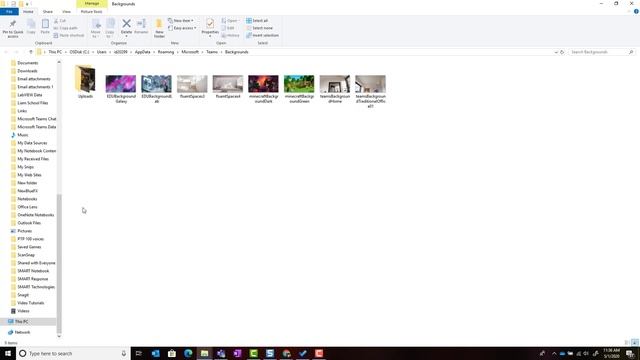Click navigation pane scroll down arrow
The width and height of the screenshot is (640, 360).
coord(59,336)
